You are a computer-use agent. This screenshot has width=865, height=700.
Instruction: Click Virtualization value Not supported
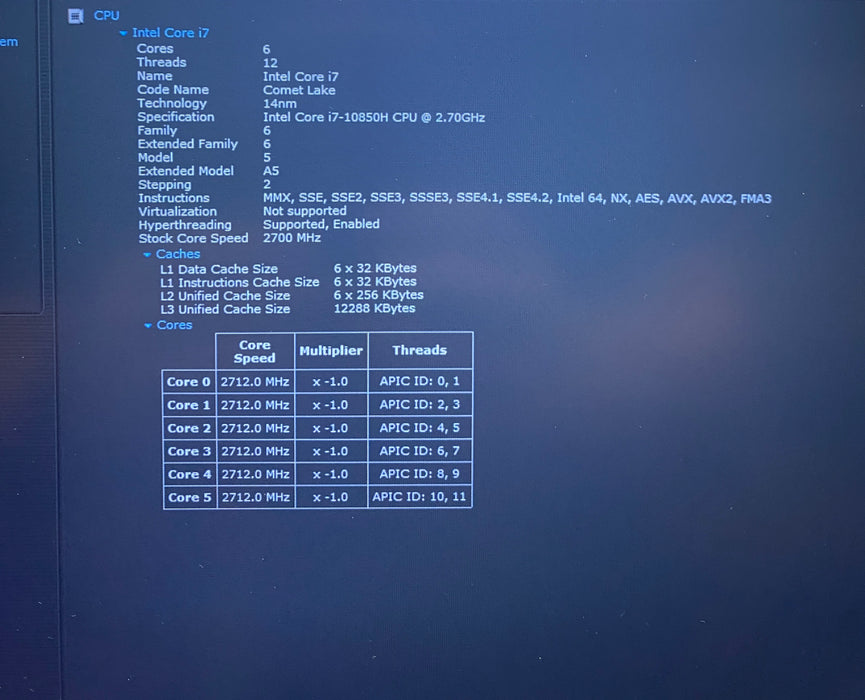point(305,211)
